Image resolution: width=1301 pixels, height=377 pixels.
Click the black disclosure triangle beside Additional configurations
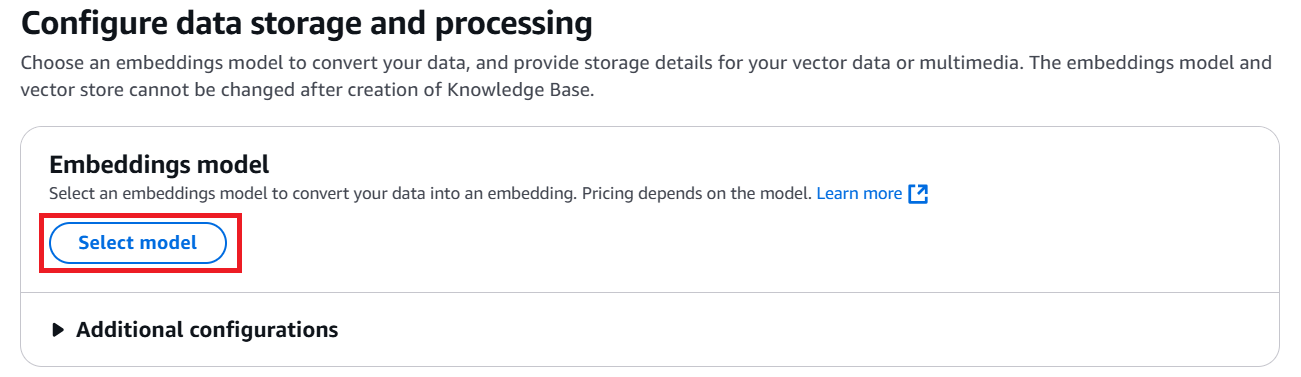coord(58,329)
